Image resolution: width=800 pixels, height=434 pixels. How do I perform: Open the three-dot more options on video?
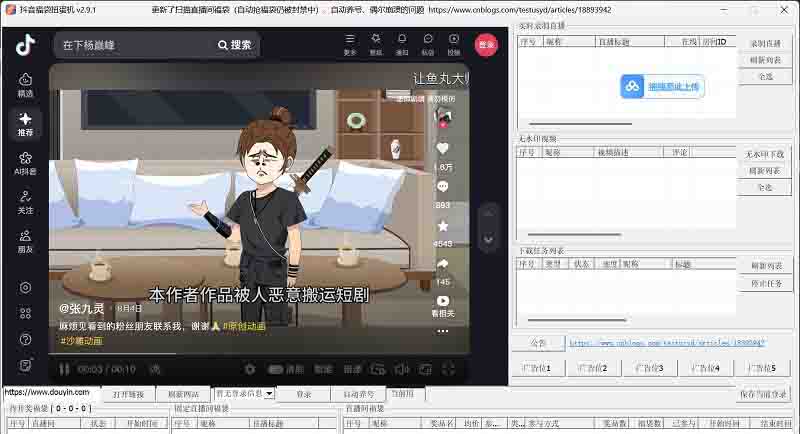[442, 331]
